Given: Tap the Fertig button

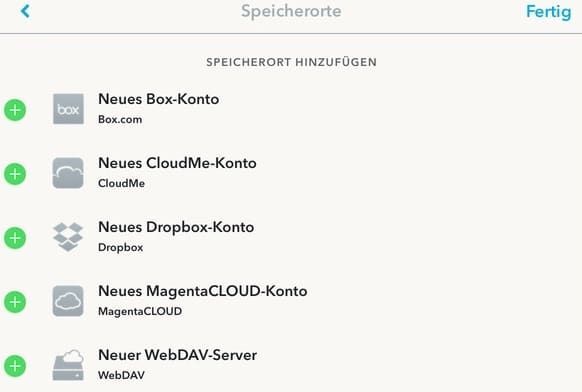Looking at the screenshot, I should tap(549, 12).
